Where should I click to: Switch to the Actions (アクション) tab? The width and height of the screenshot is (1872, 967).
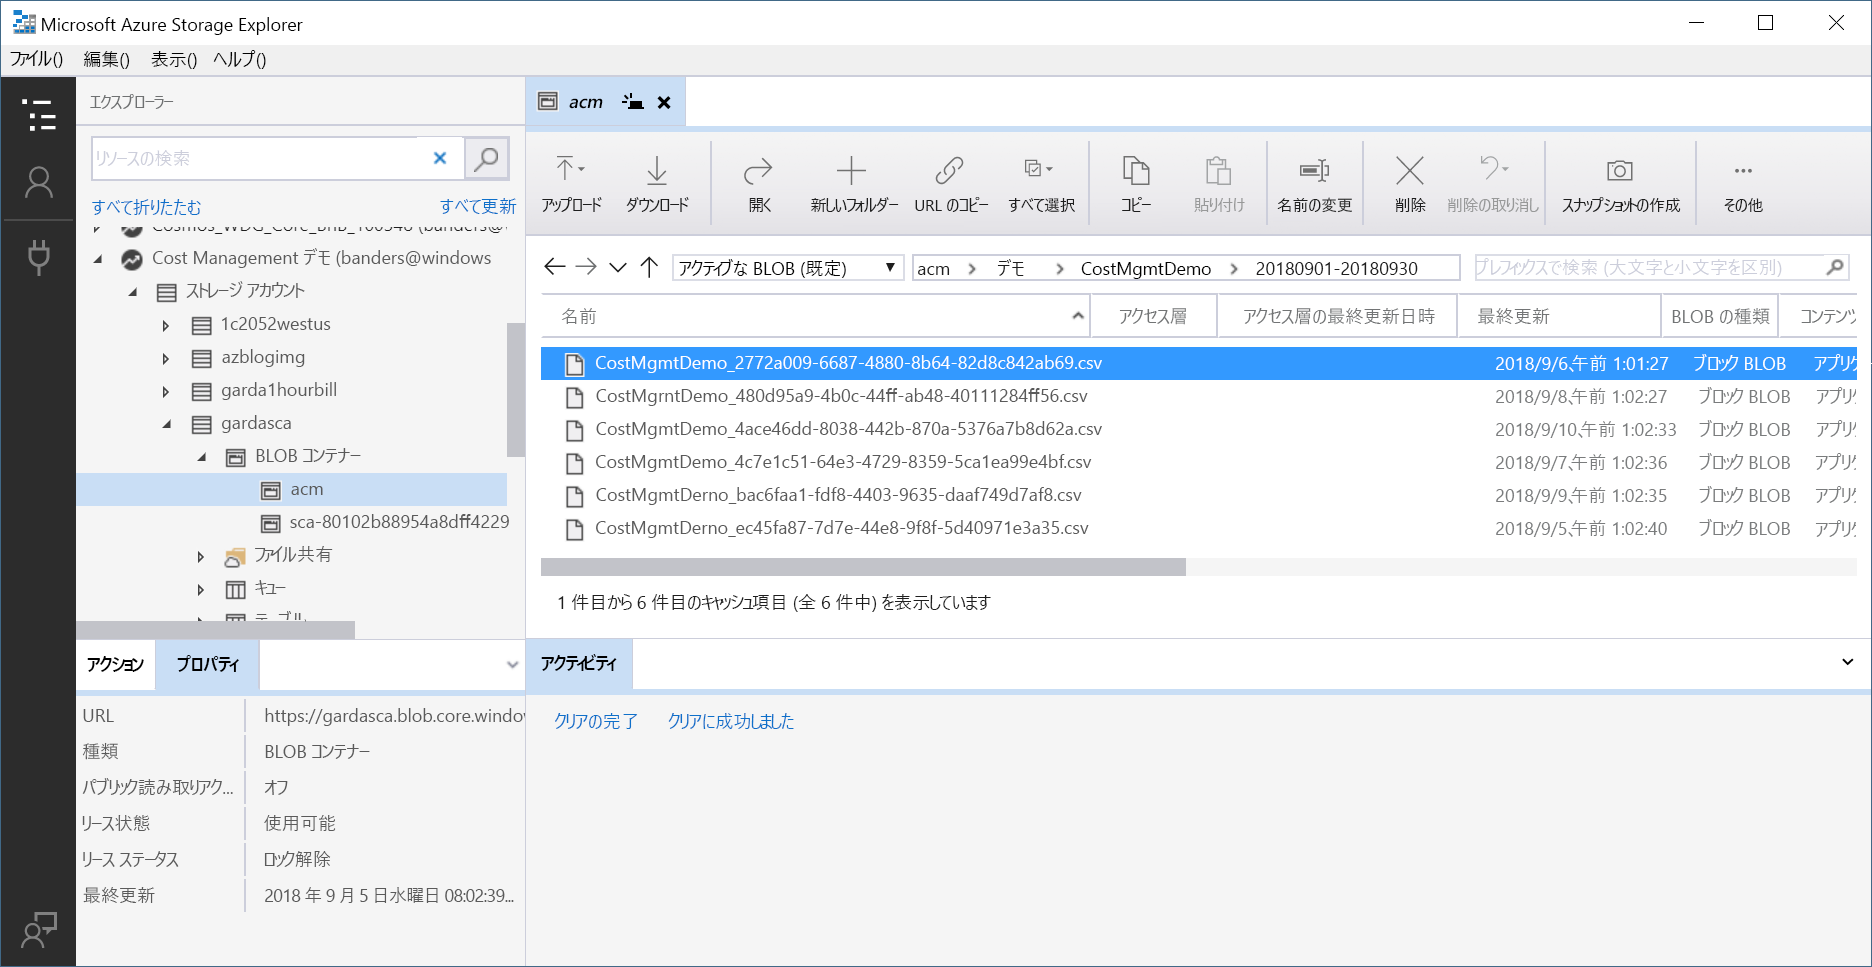click(115, 664)
